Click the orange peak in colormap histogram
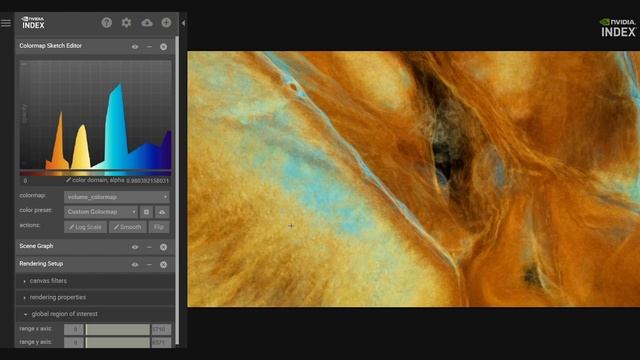 pos(60,147)
